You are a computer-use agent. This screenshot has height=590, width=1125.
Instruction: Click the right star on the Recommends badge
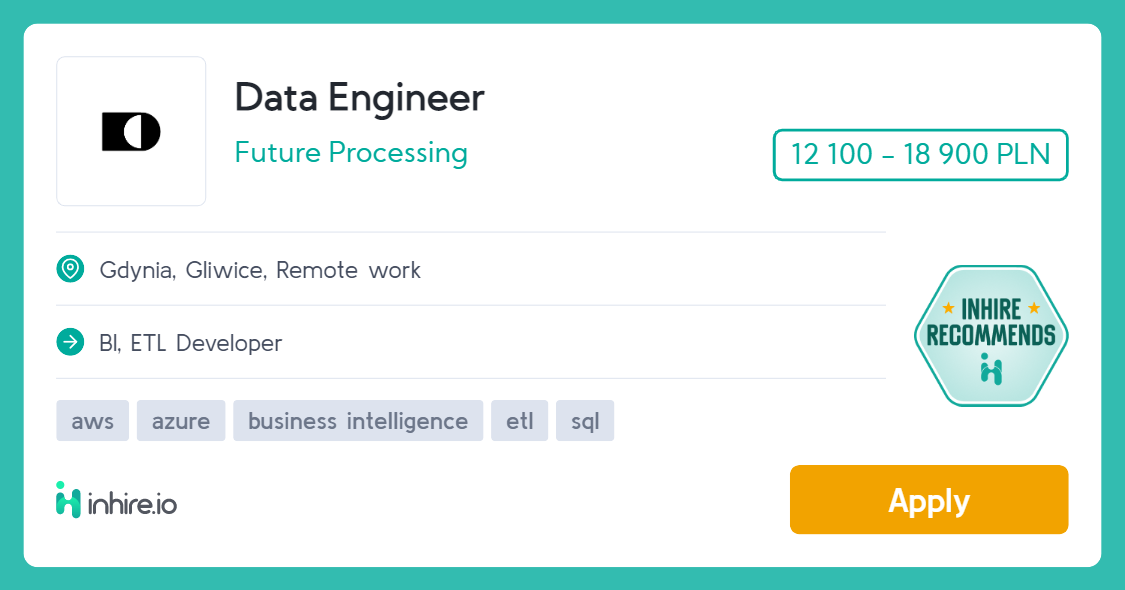pyautogui.click(x=1034, y=308)
